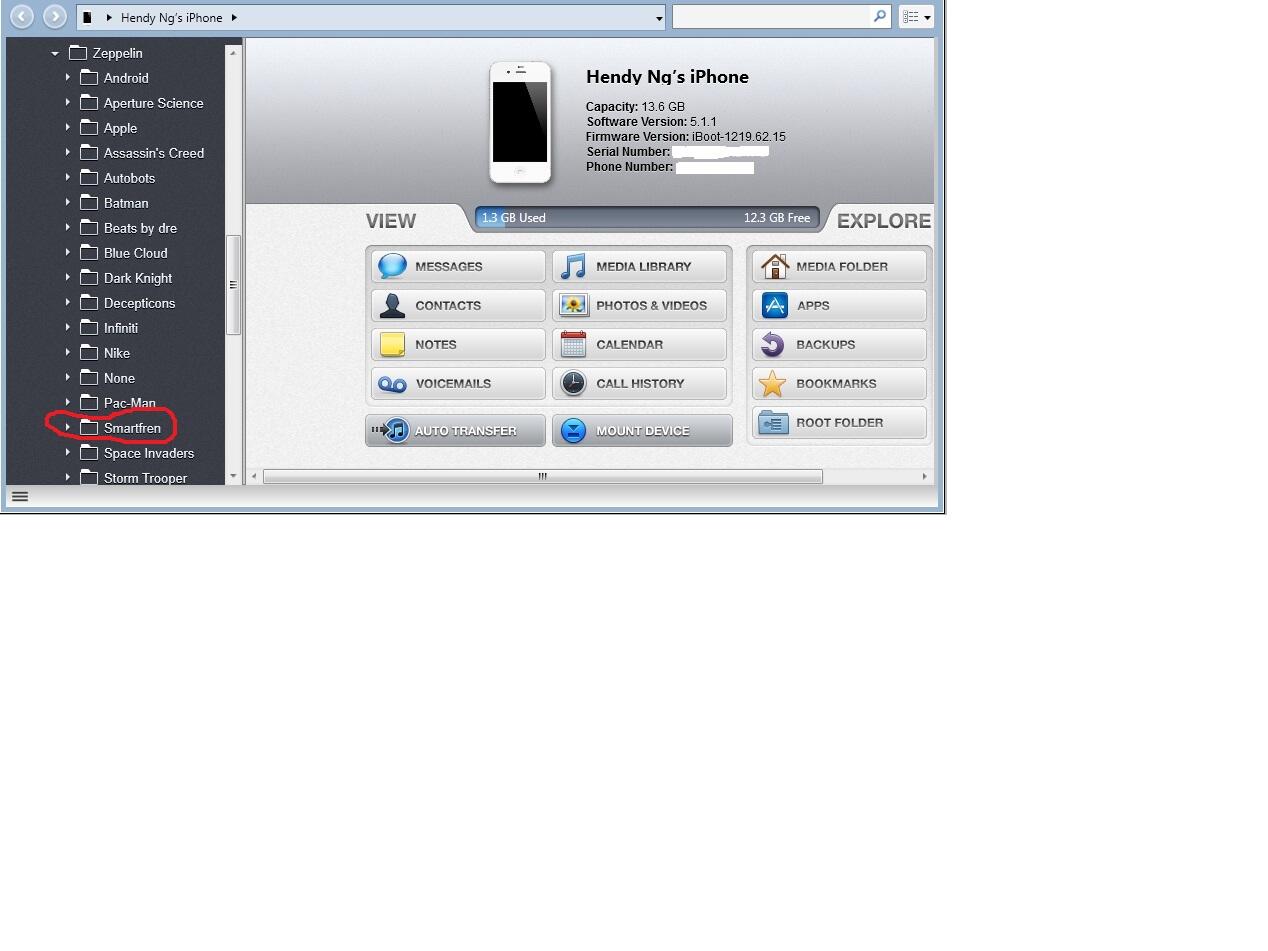The image size is (1268, 951).
Task: Click the Nike folder icon
Action: [x=89, y=352]
